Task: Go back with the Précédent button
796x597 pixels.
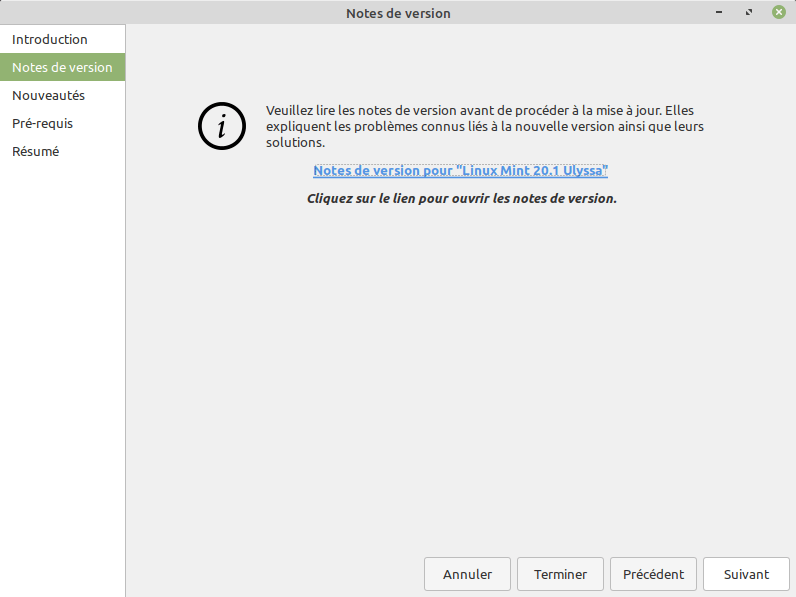Action: coord(653,574)
